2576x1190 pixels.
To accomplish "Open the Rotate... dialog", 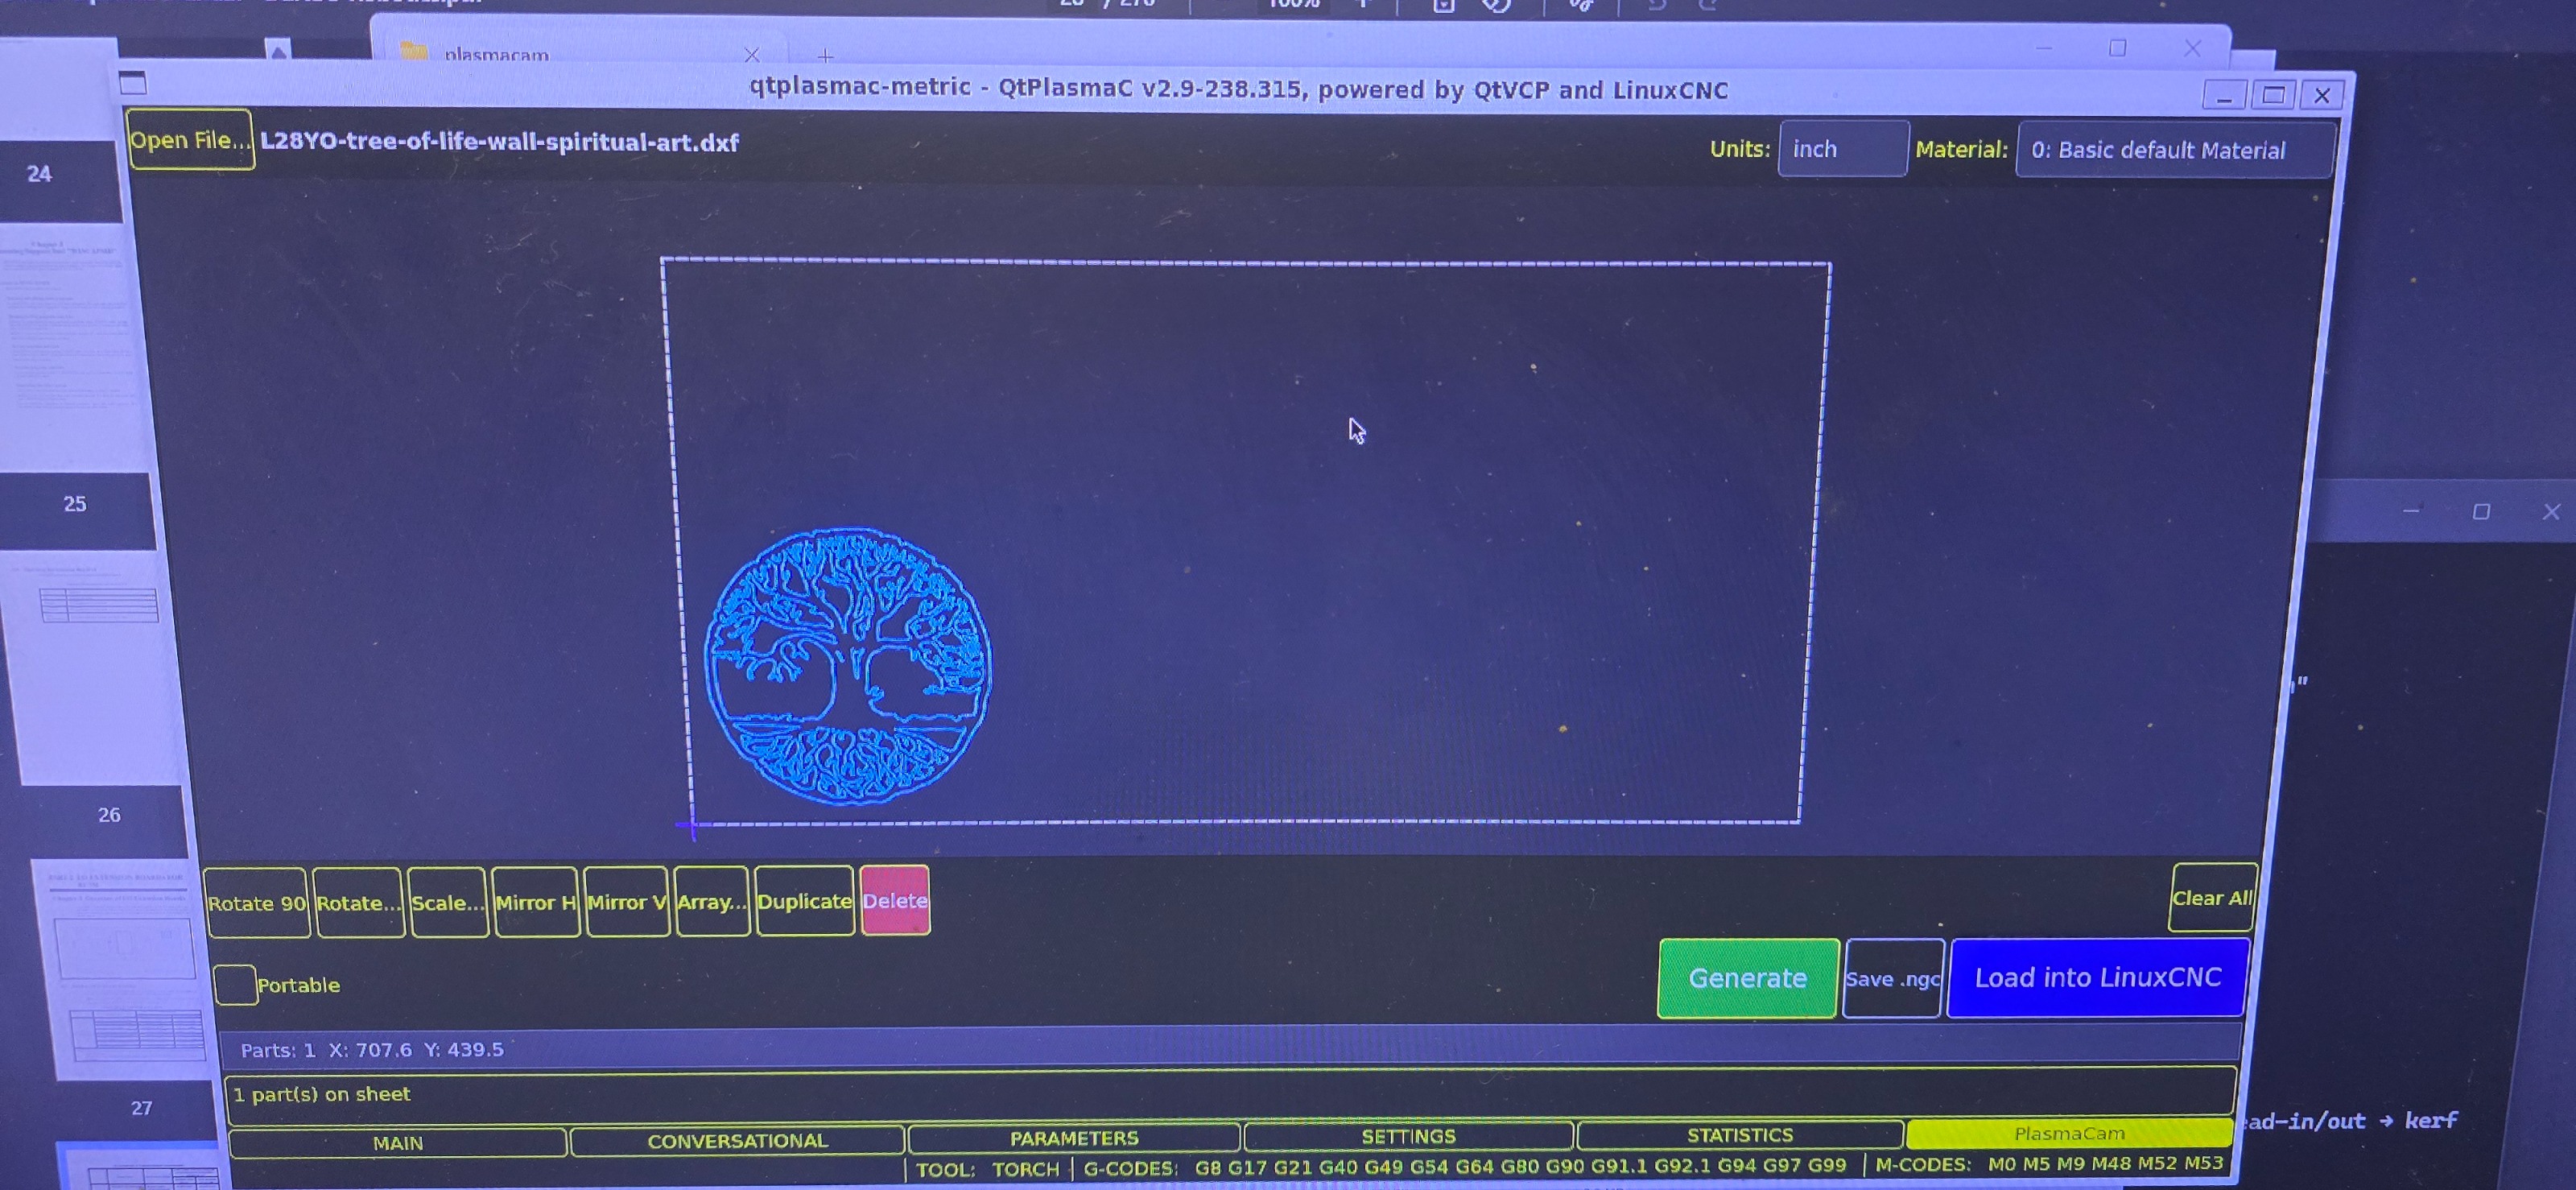I will pos(358,902).
